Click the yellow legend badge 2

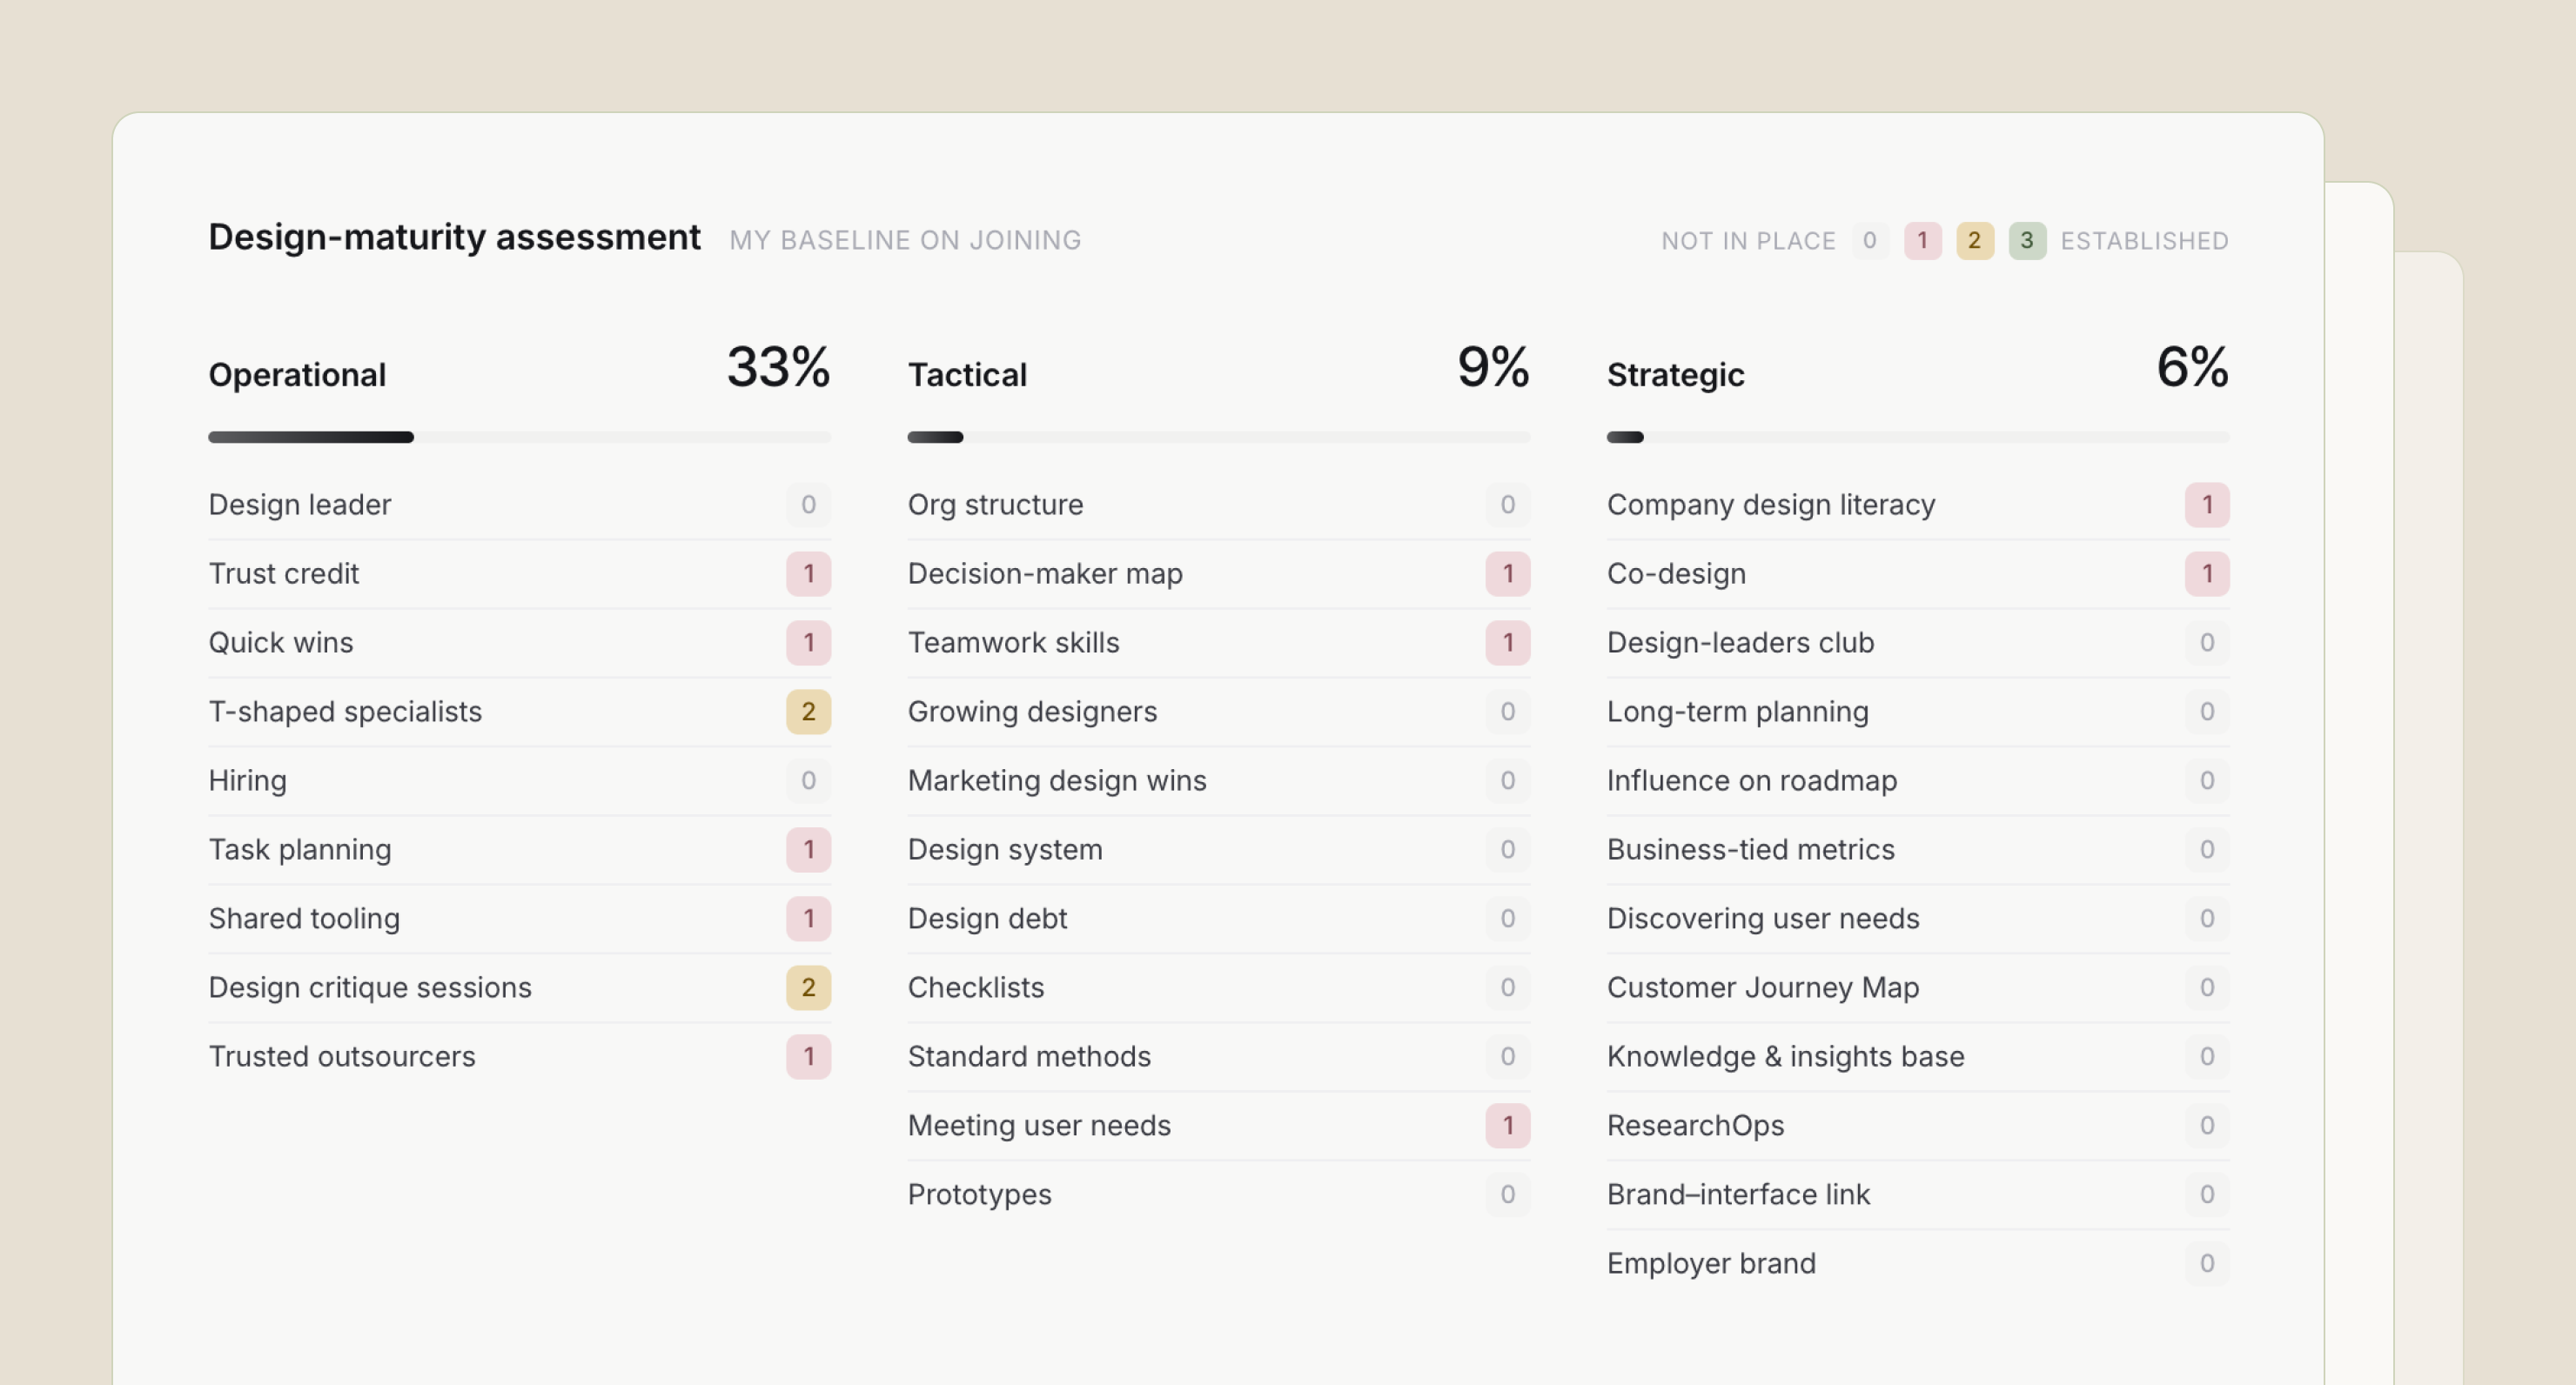(1974, 240)
